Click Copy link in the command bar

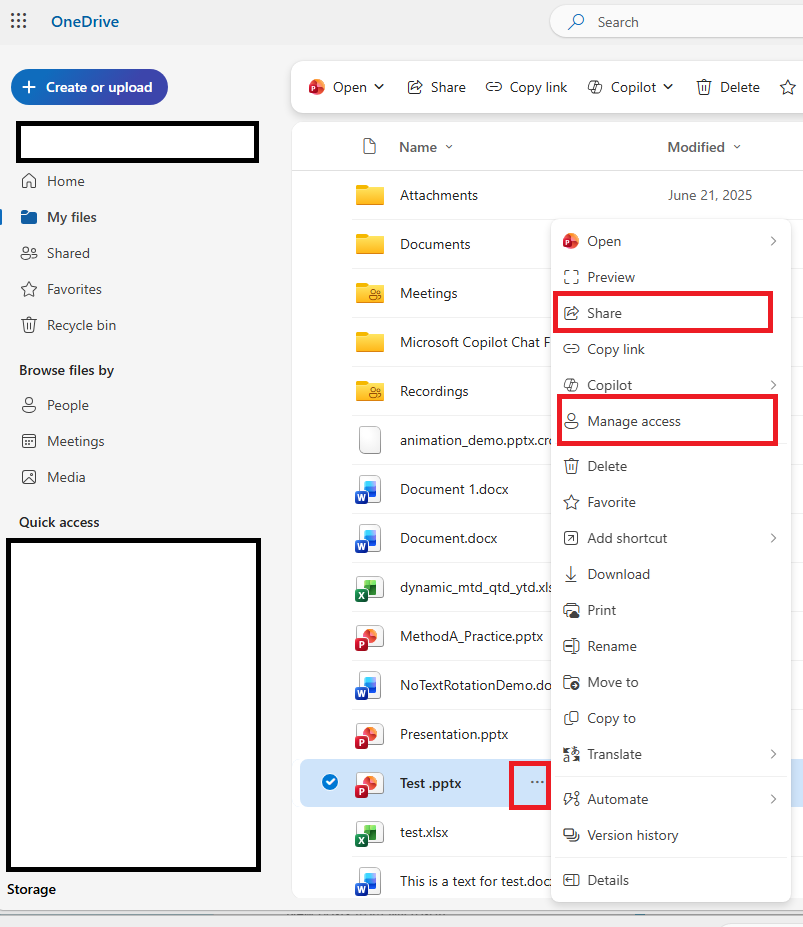tap(526, 87)
